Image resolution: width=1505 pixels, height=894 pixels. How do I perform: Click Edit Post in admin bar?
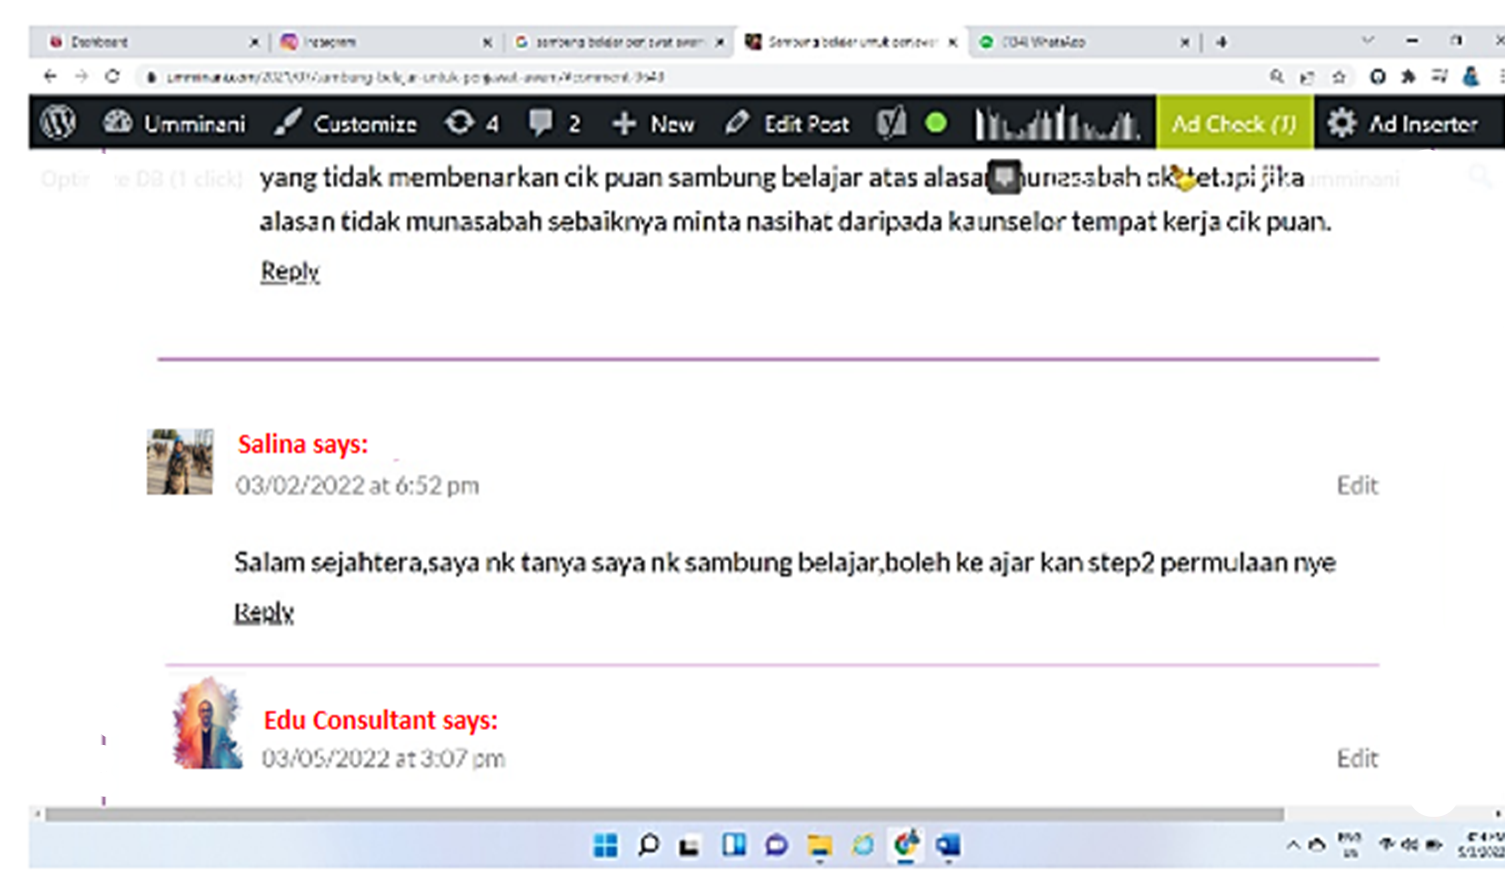pos(788,124)
